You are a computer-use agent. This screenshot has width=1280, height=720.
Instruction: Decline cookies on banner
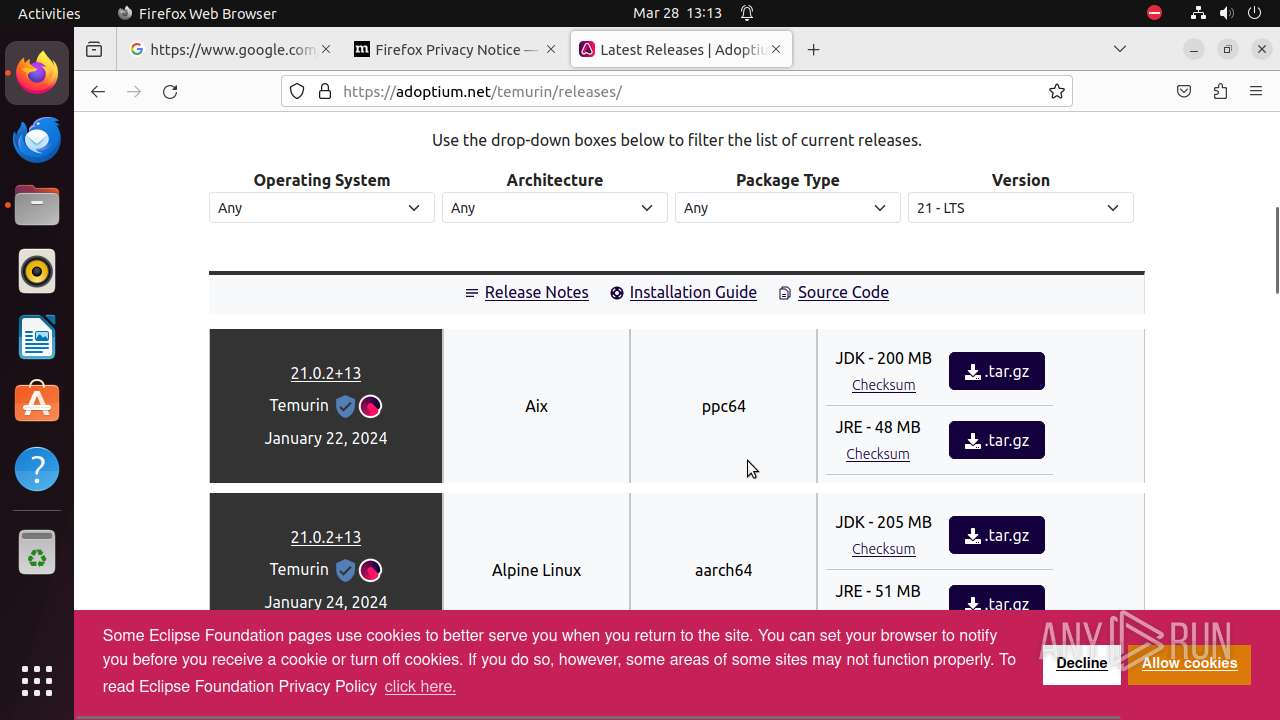[x=1081, y=663]
